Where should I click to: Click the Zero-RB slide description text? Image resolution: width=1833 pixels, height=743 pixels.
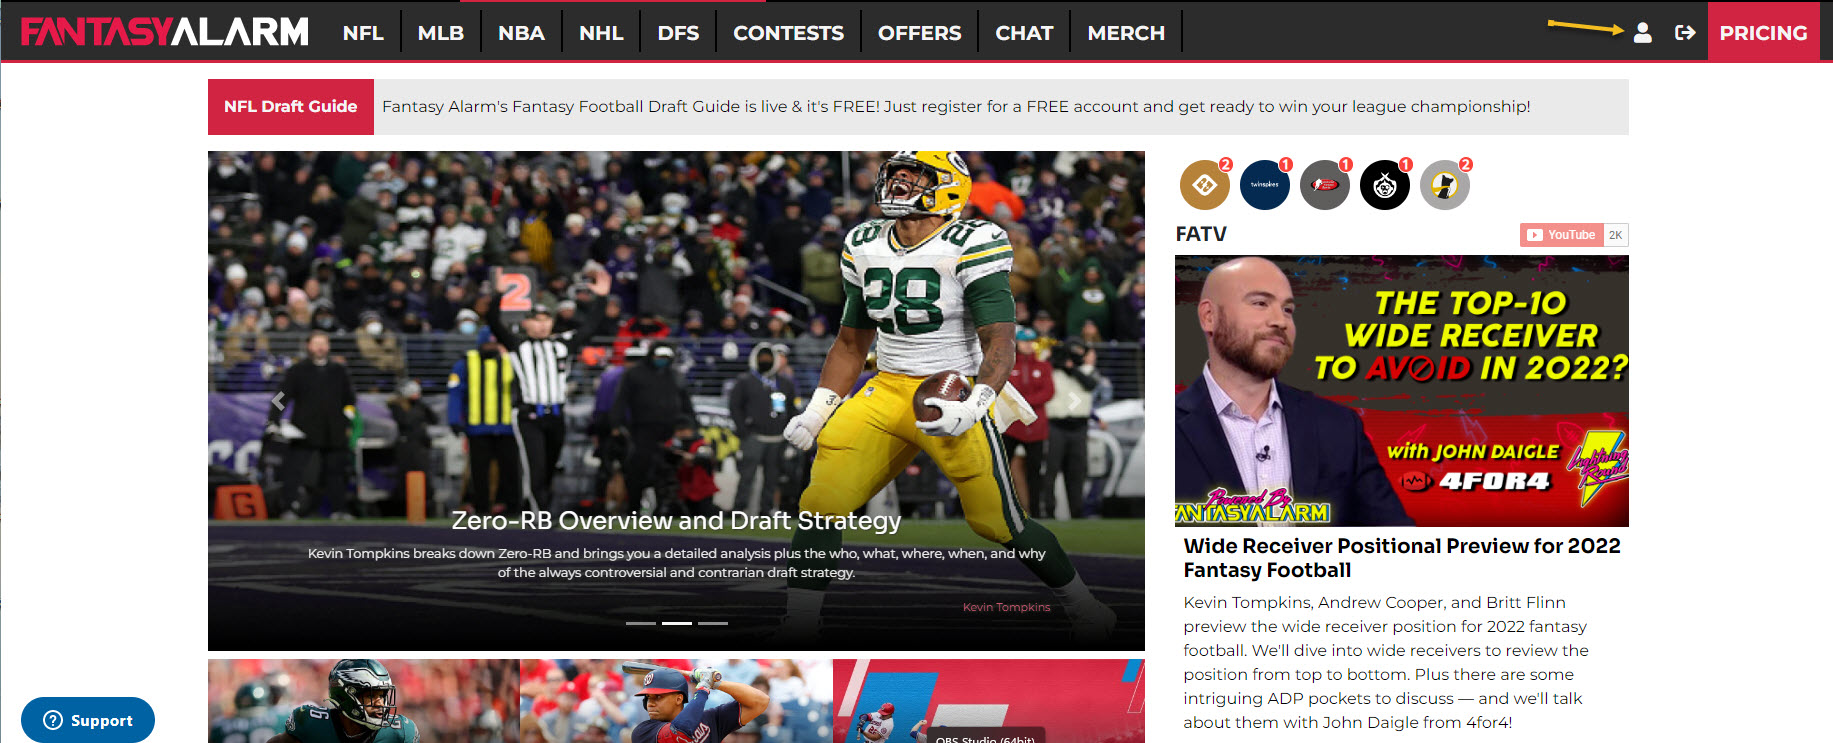(x=676, y=563)
